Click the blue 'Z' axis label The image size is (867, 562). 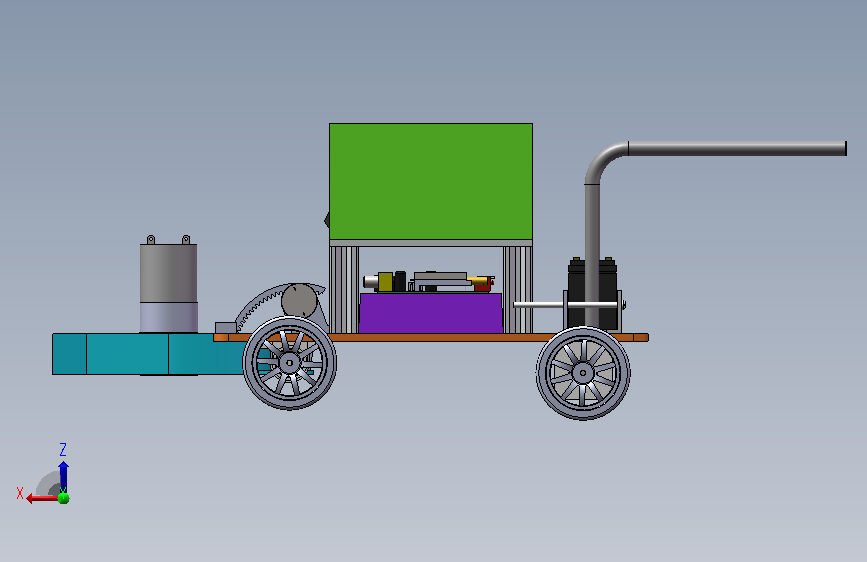[x=63, y=449]
